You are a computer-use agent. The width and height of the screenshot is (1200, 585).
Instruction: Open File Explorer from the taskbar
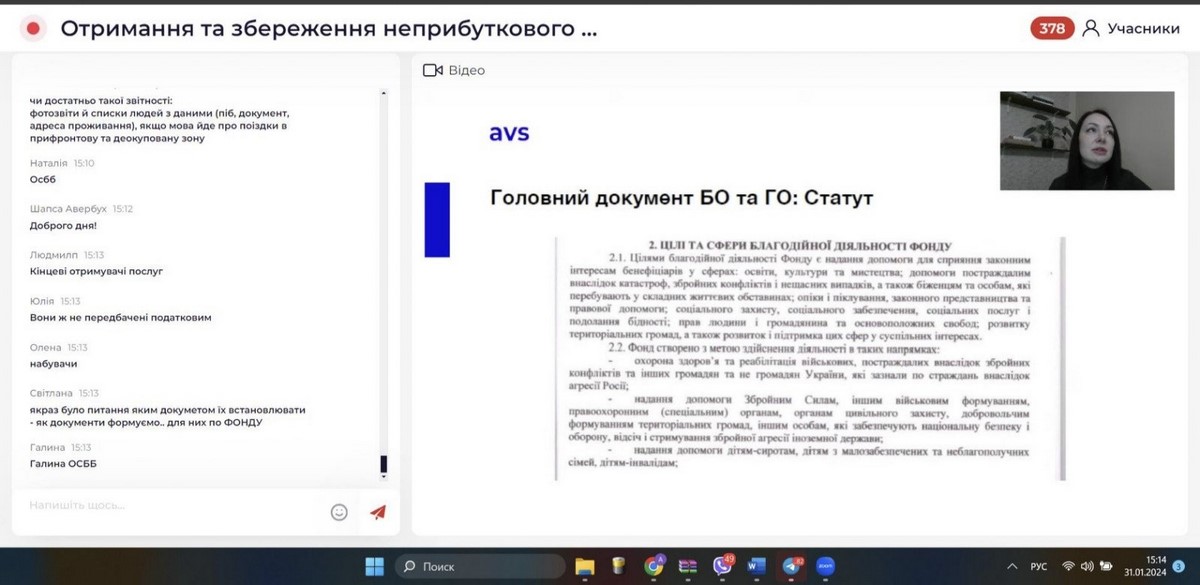point(585,566)
